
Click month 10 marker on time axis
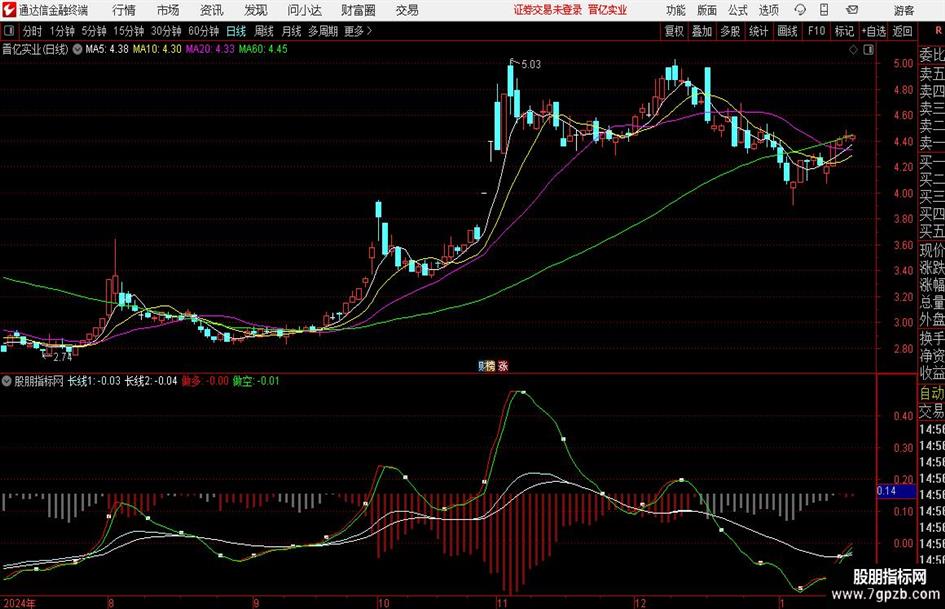tap(383, 603)
